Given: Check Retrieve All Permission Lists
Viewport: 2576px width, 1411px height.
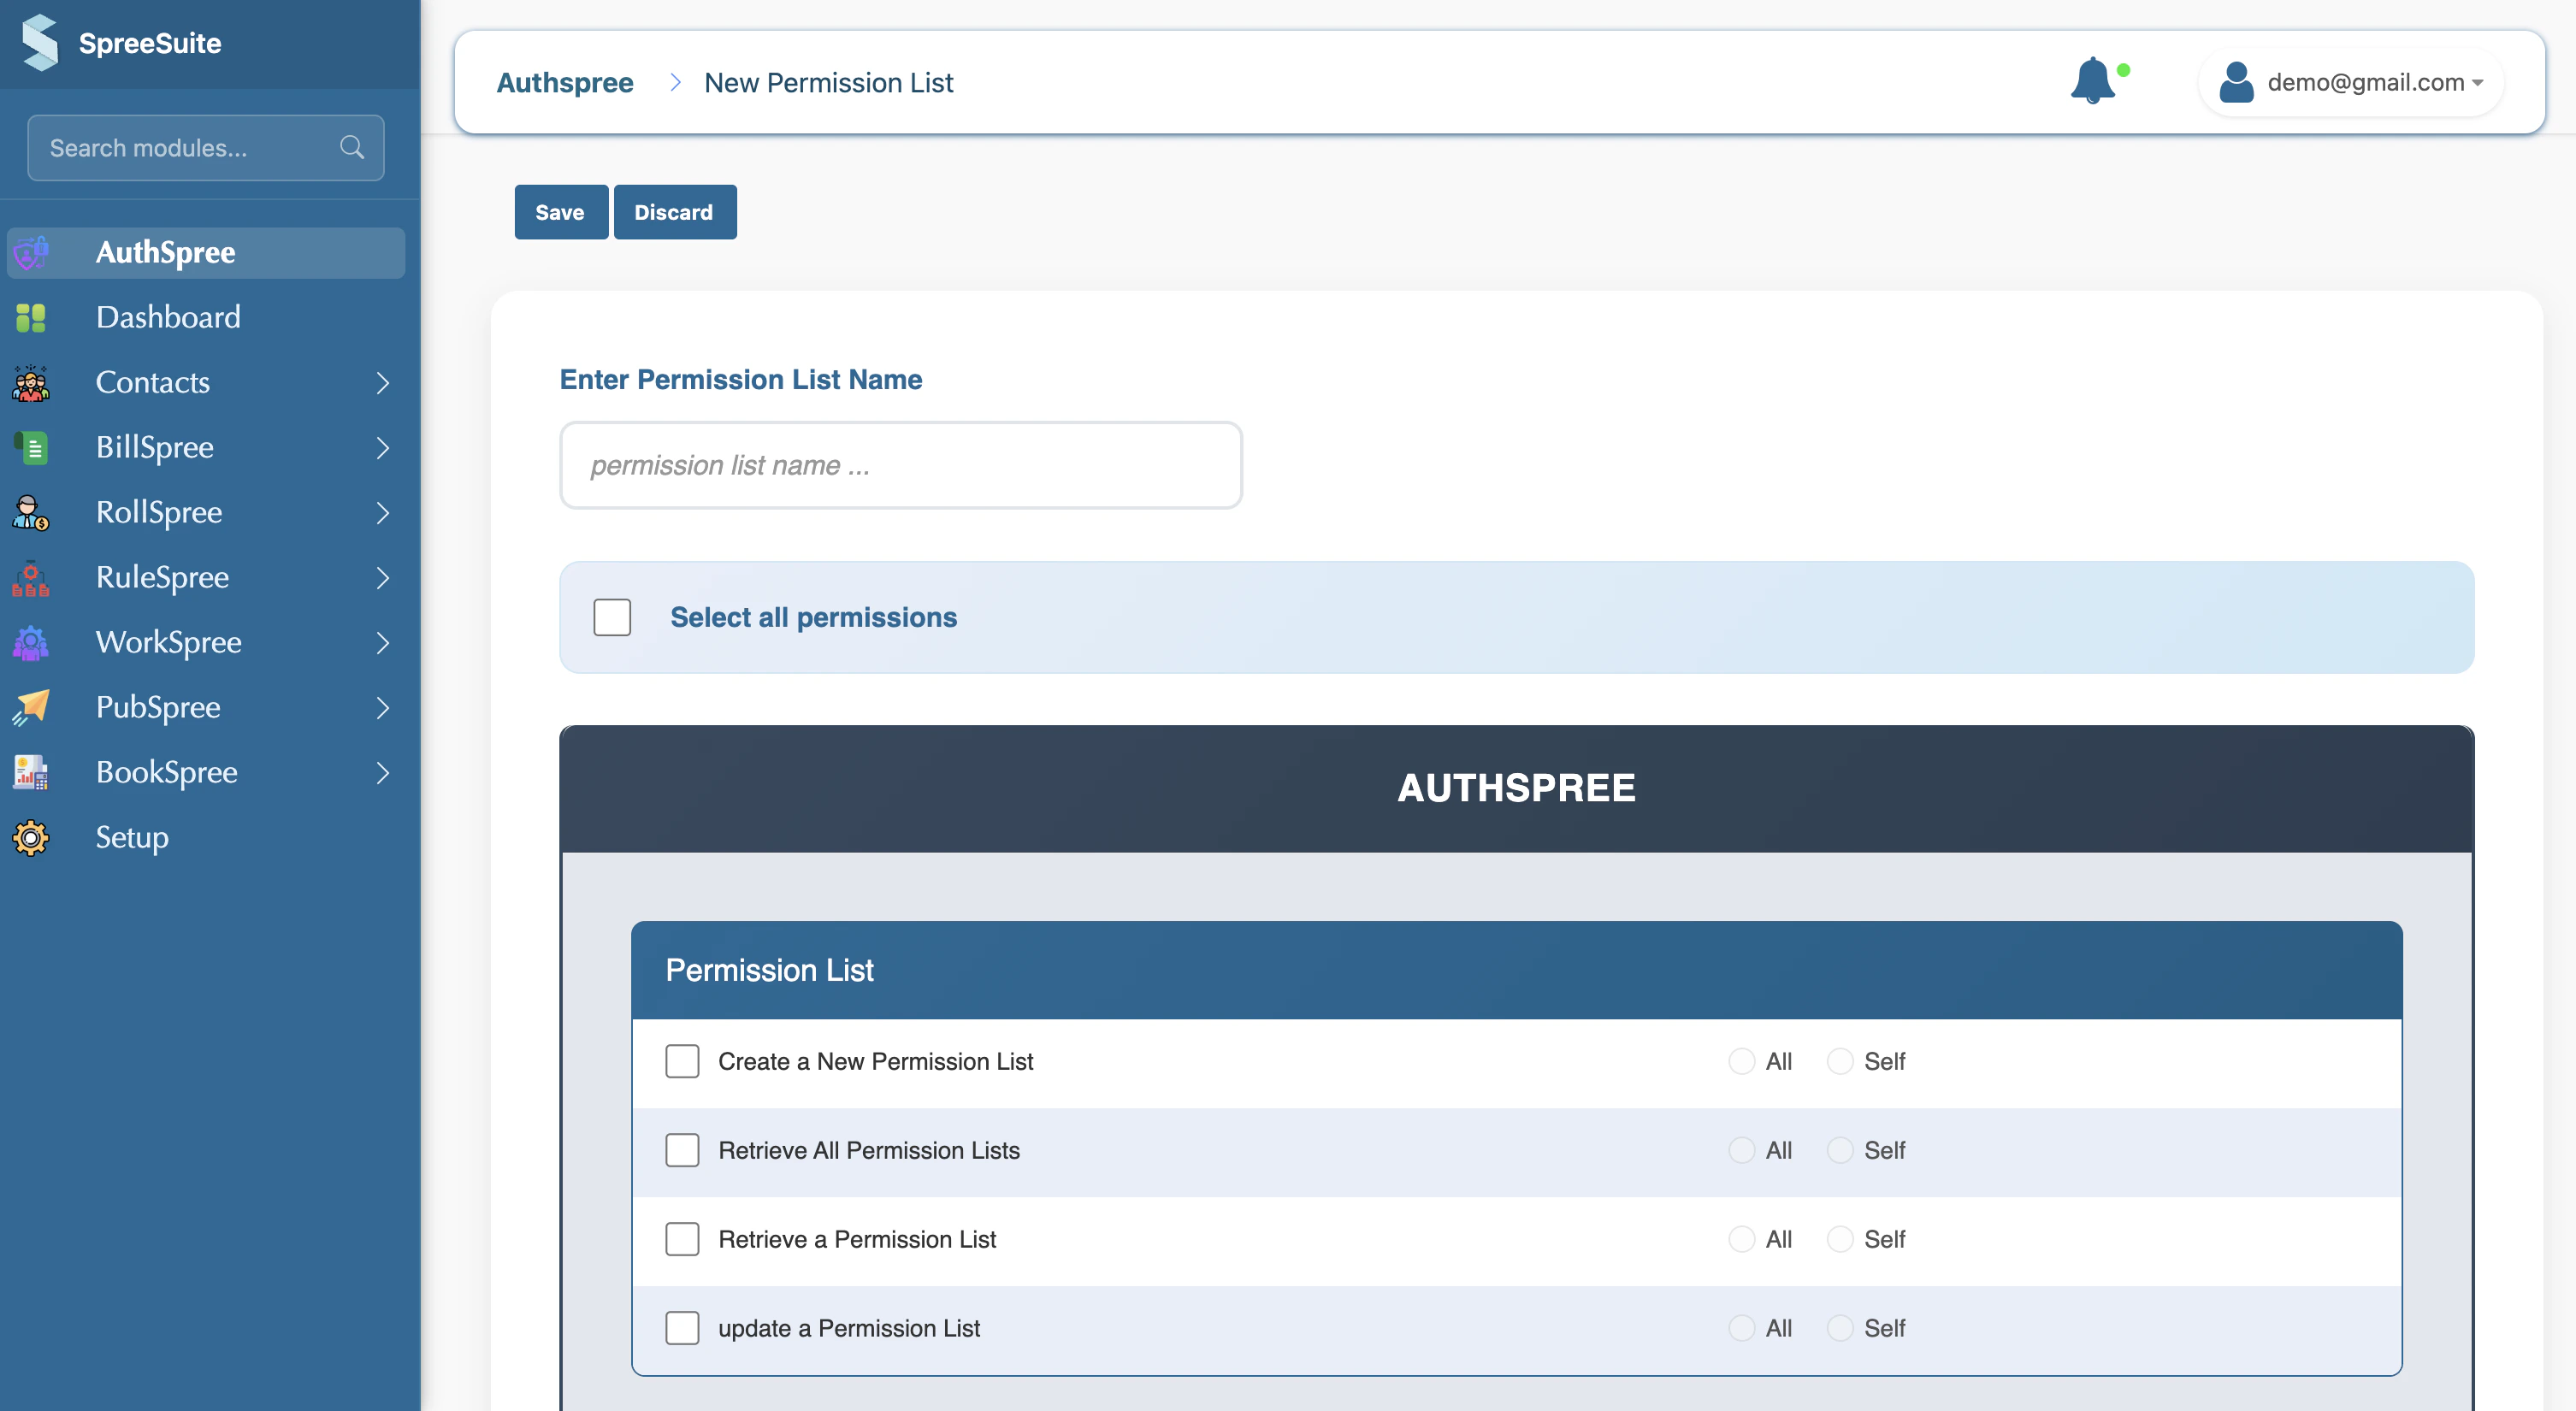Looking at the screenshot, I should (682, 1150).
